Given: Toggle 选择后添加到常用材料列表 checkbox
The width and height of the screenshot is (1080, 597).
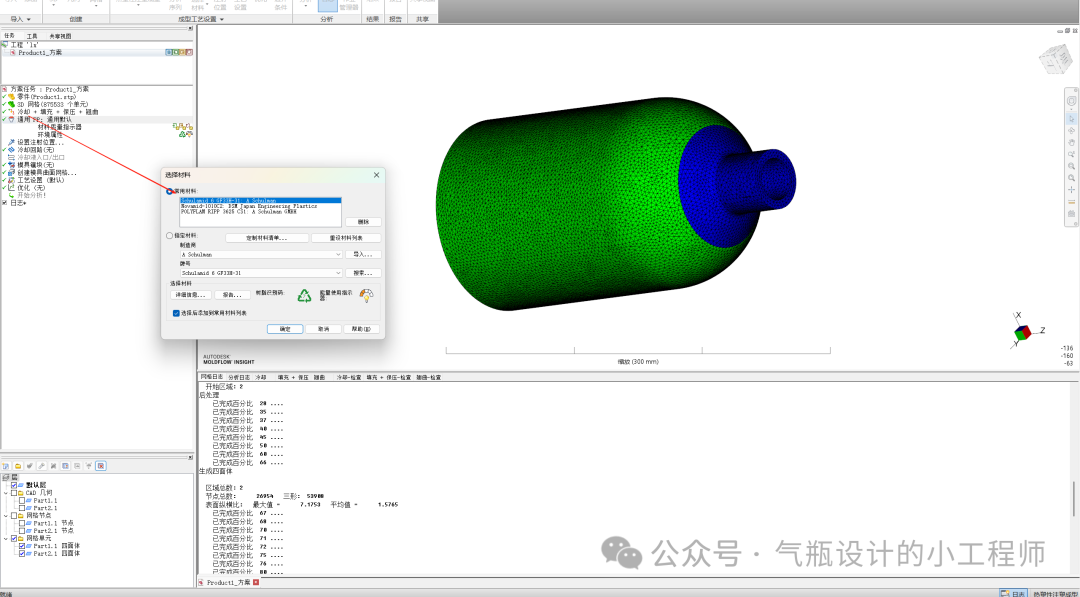Looking at the screenshot, I should [176, 313].
